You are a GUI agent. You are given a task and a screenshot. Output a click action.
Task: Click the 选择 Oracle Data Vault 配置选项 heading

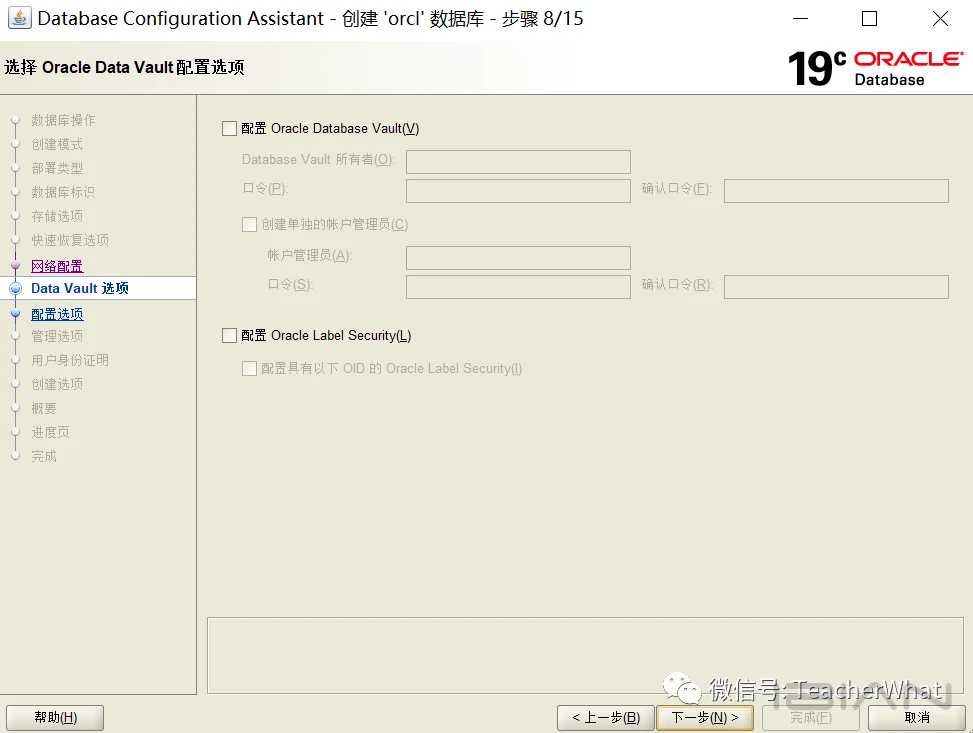[x=124, y=67]
